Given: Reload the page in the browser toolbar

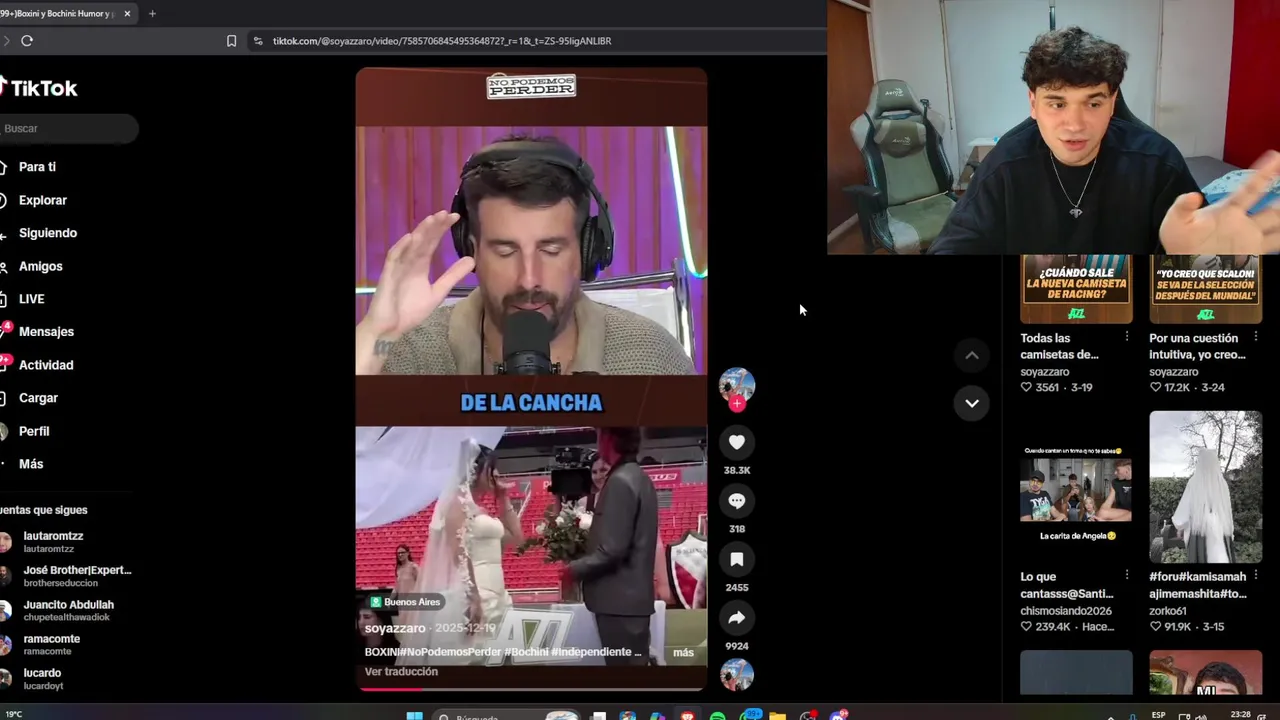Looking at the screenshot, I should [27, 41].
